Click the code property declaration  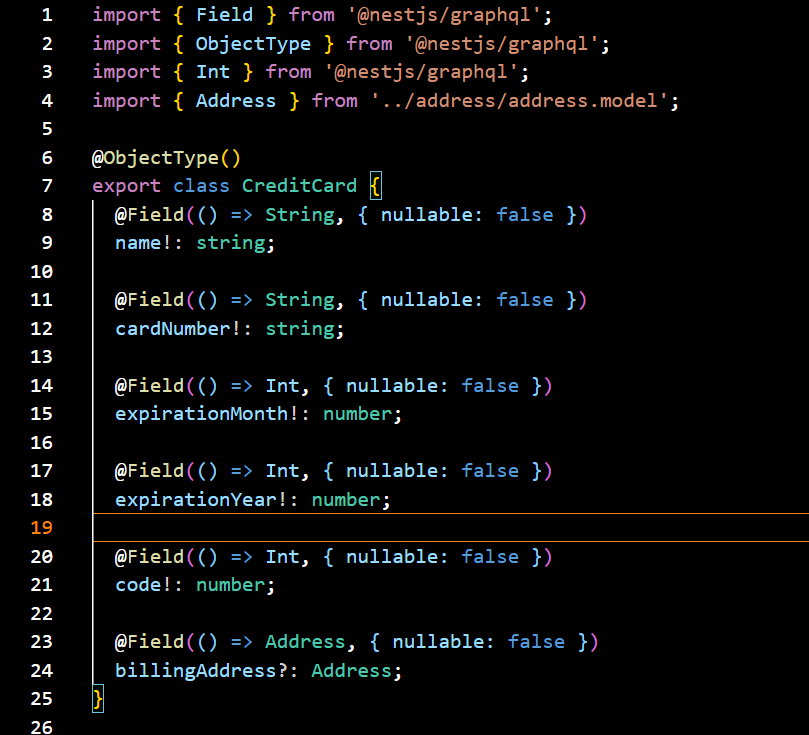[135, 584]
